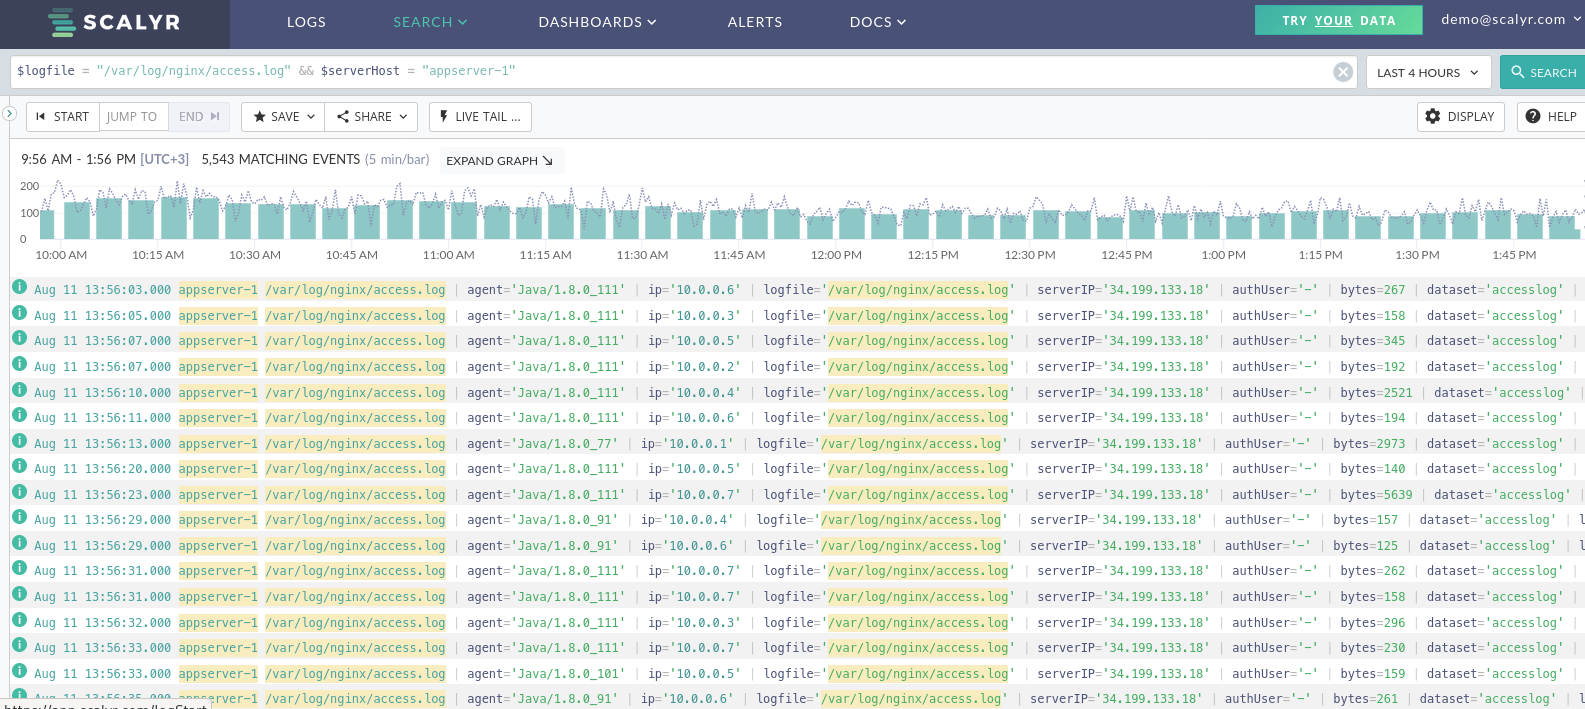Open Display settings gear button
Image resolution: width=1585 pixels, height=709 pixels.
(x=1460, y=117)
